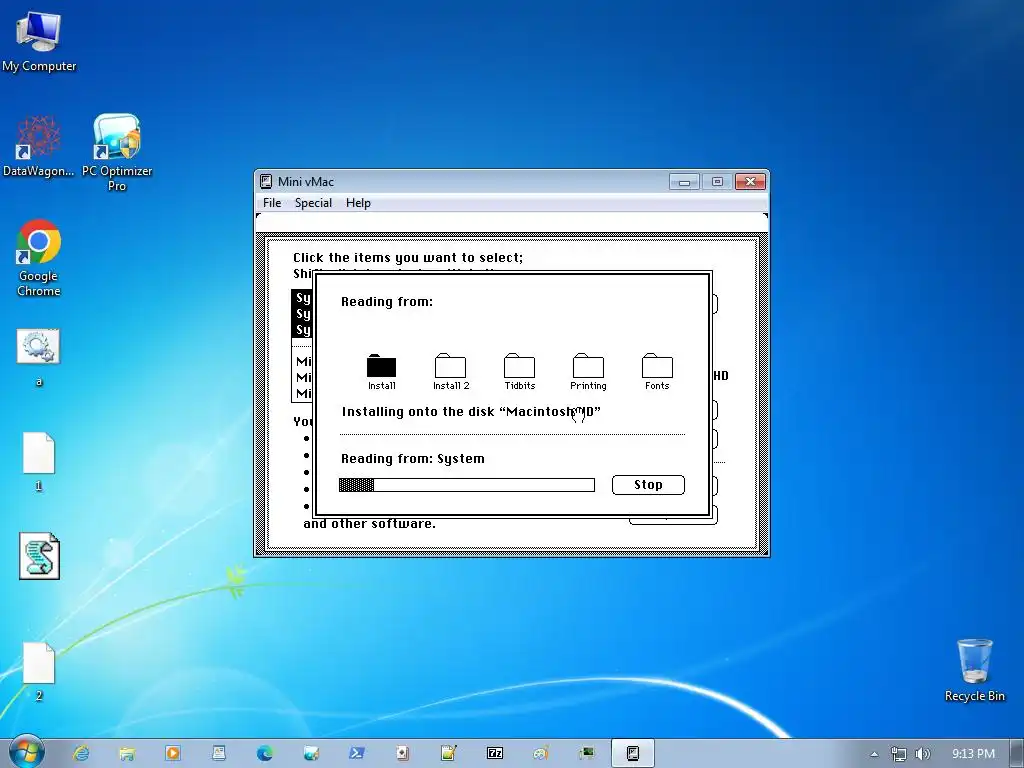Launch Microsoft Edge from the taskbar
This screenshot has width=1024, height=768.
pos(264,753)
